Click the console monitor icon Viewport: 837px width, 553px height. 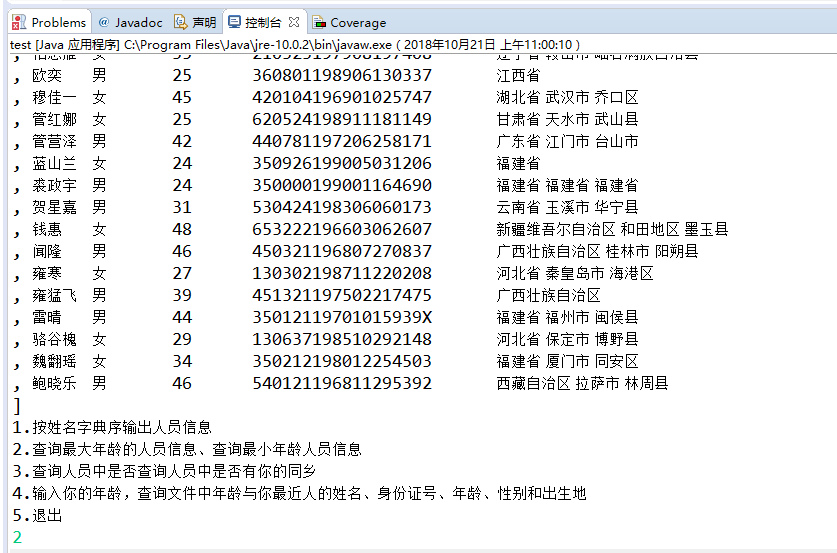click(234, 21)
